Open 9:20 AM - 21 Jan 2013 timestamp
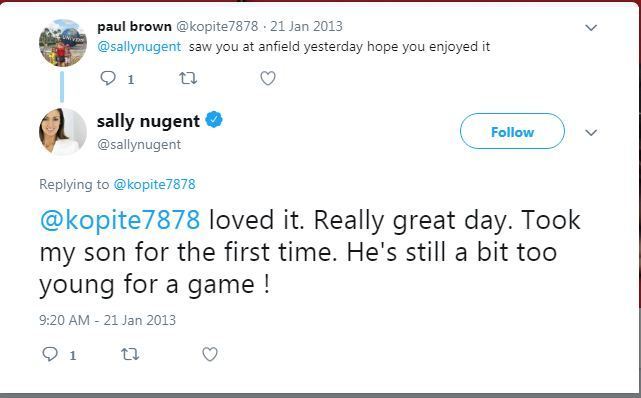Image resolution: width=641 pixels, height=398 pixels. point(108,320)
